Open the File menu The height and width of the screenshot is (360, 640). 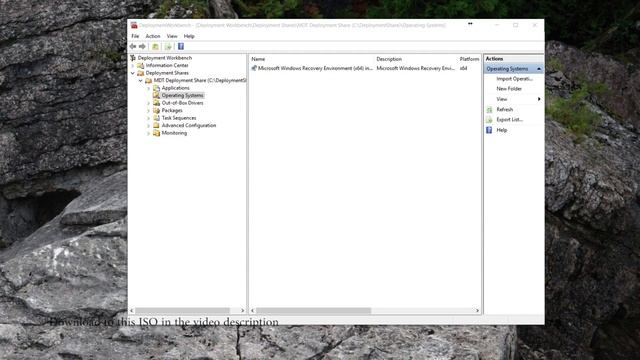135,36
